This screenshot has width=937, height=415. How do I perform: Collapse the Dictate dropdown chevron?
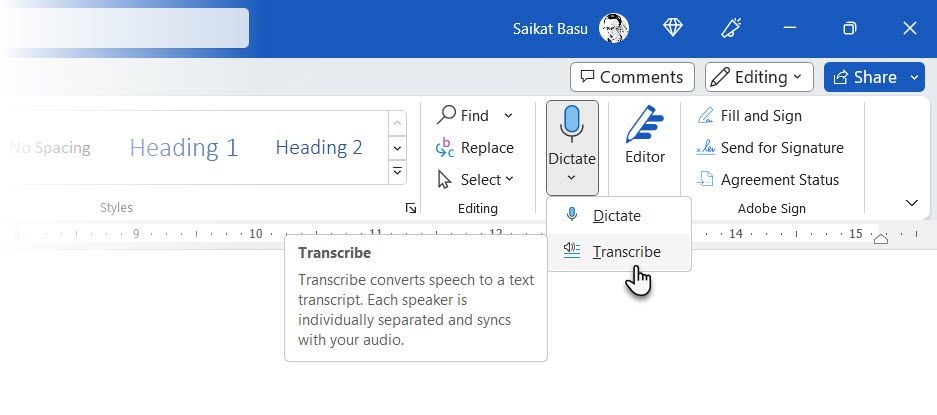571,178
